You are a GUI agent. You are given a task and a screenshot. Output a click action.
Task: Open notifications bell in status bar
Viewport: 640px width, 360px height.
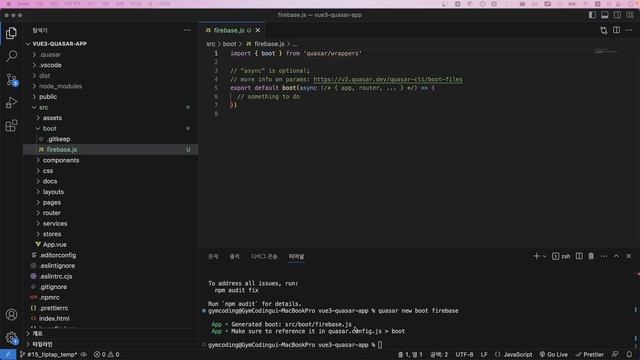click(629, 354)
